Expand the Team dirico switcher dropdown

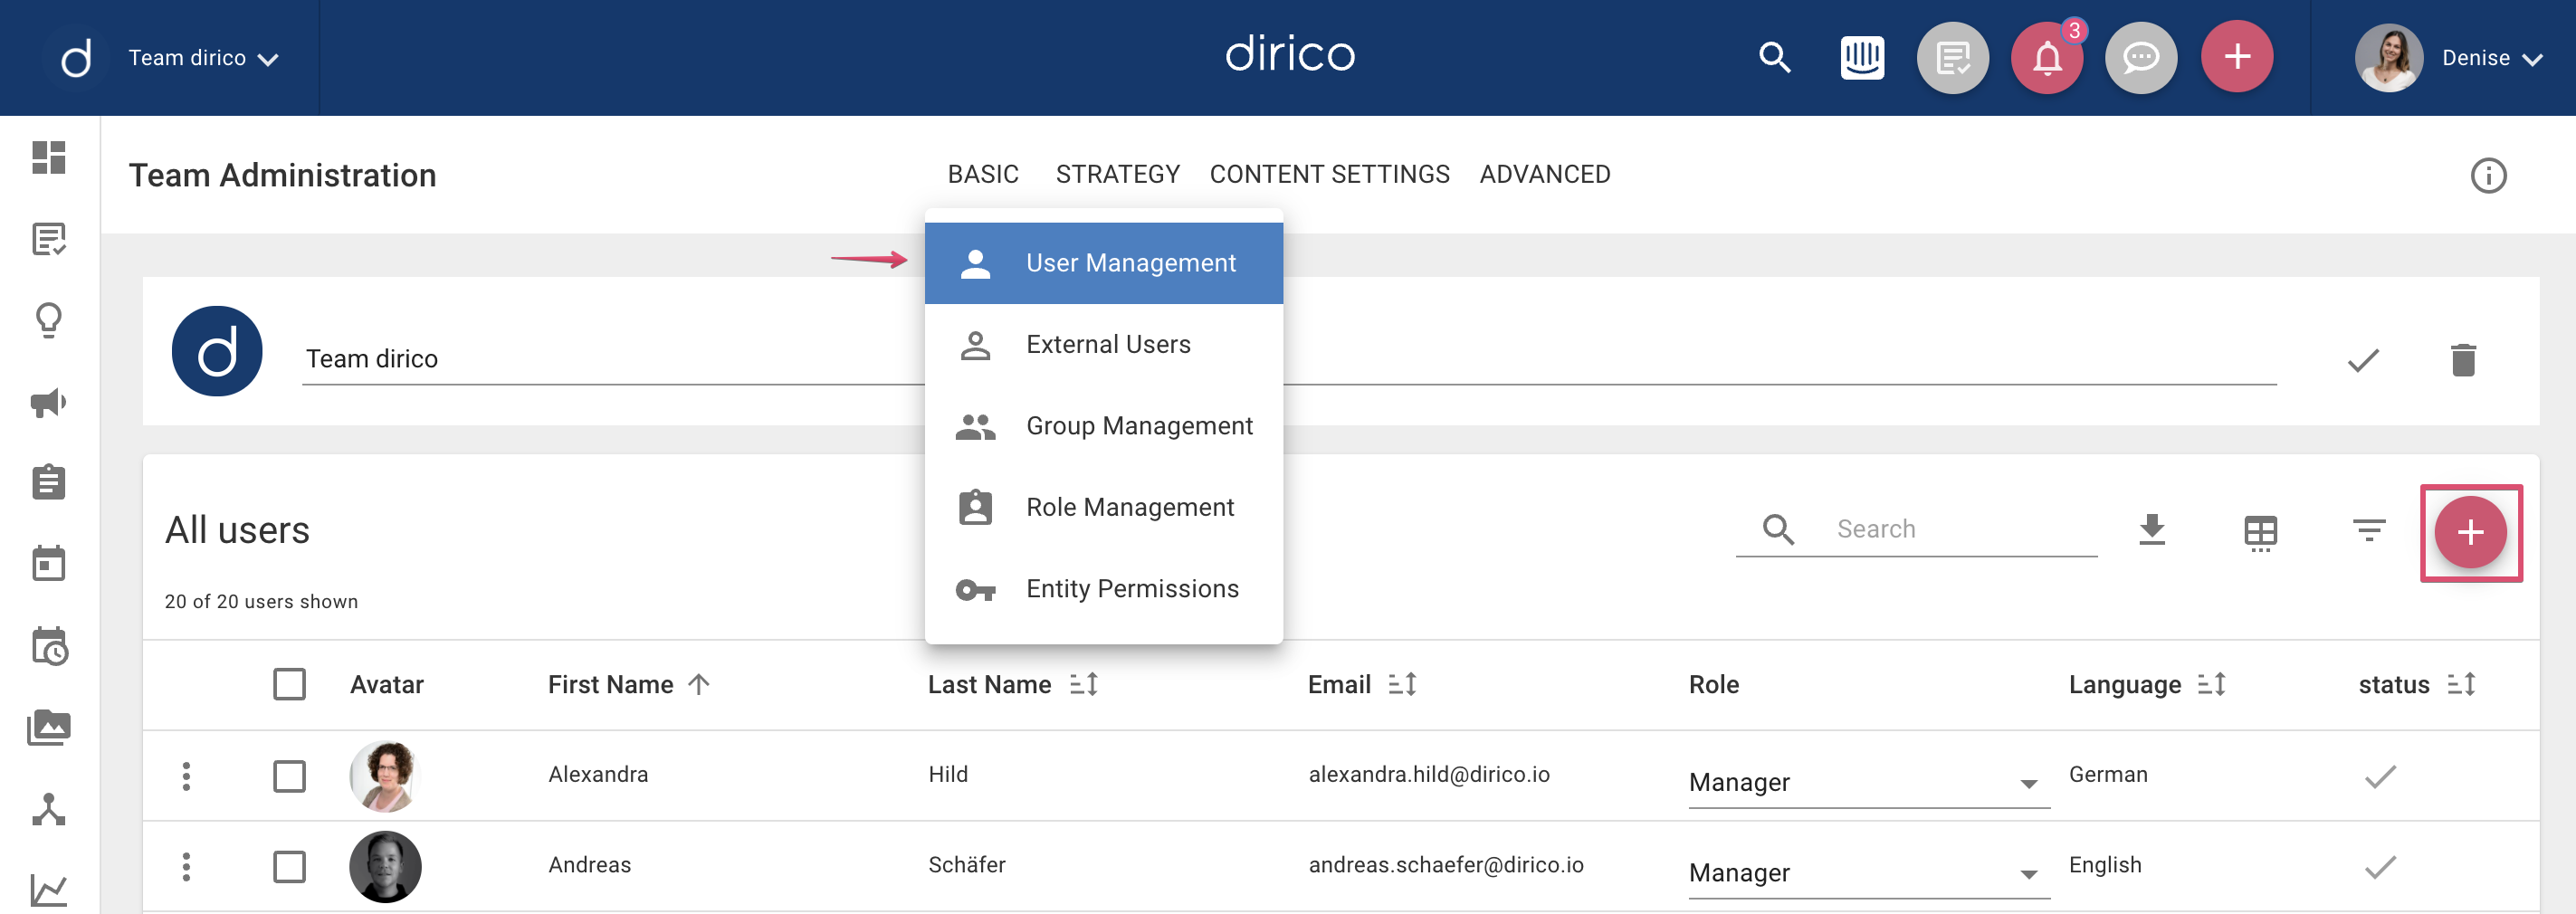pos(203,58)
